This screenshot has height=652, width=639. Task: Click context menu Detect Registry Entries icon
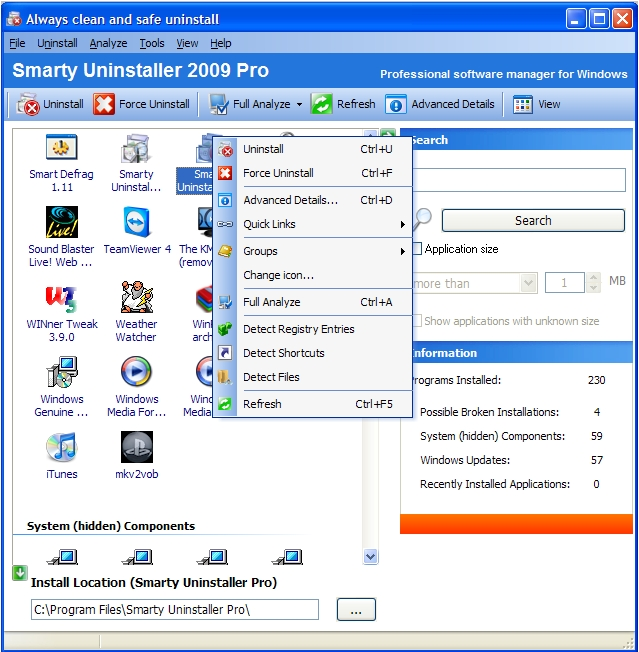pos(225,329)
